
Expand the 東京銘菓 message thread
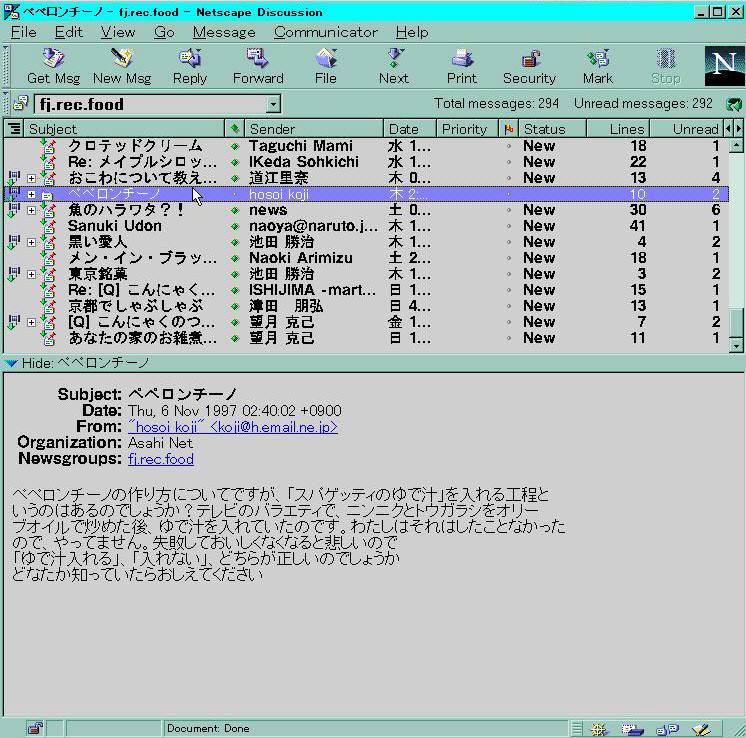click(32, 274)
